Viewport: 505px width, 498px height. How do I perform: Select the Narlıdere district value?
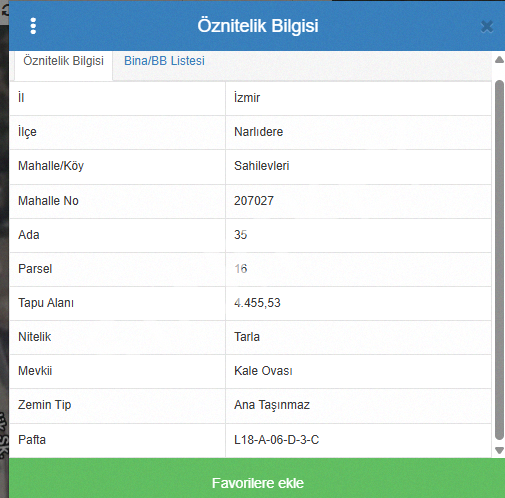pyautogui.click(x=259, y=132)
